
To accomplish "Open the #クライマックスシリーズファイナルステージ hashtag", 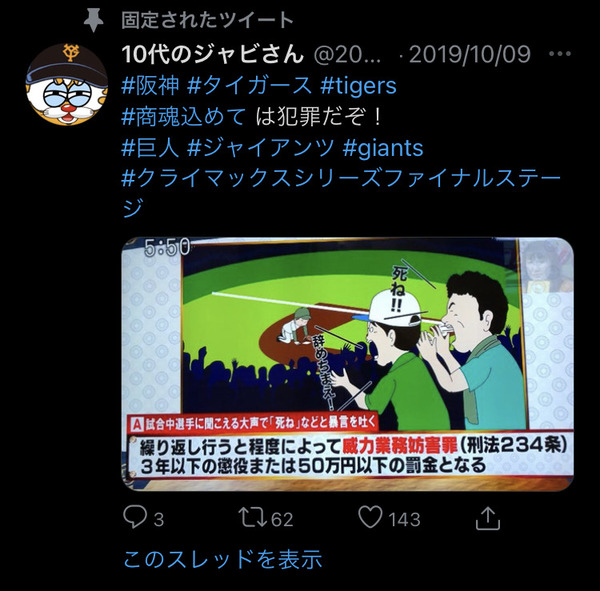I will (341, 194).
